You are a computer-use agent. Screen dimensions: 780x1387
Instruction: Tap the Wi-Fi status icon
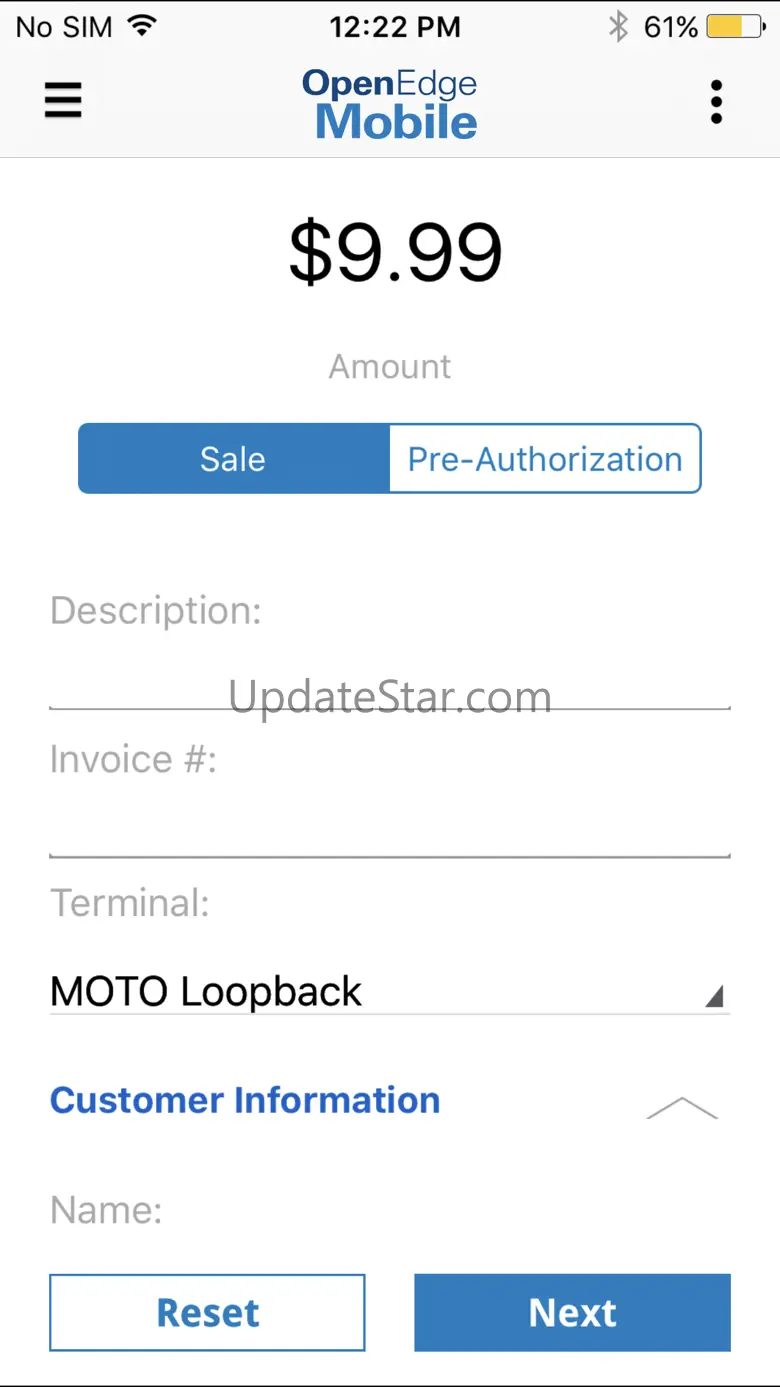(x=143, y=26)
